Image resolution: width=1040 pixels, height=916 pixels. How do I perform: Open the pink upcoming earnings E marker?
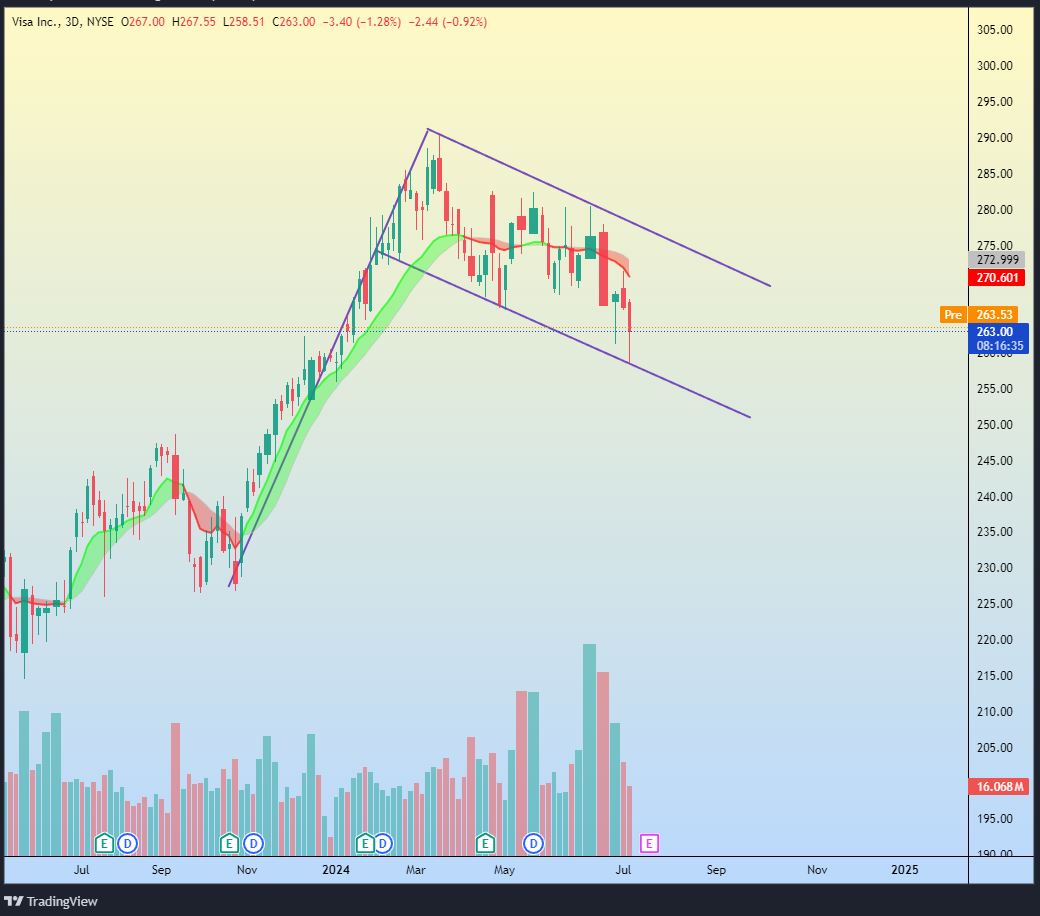pyautogui.click(x=649, y=844)
